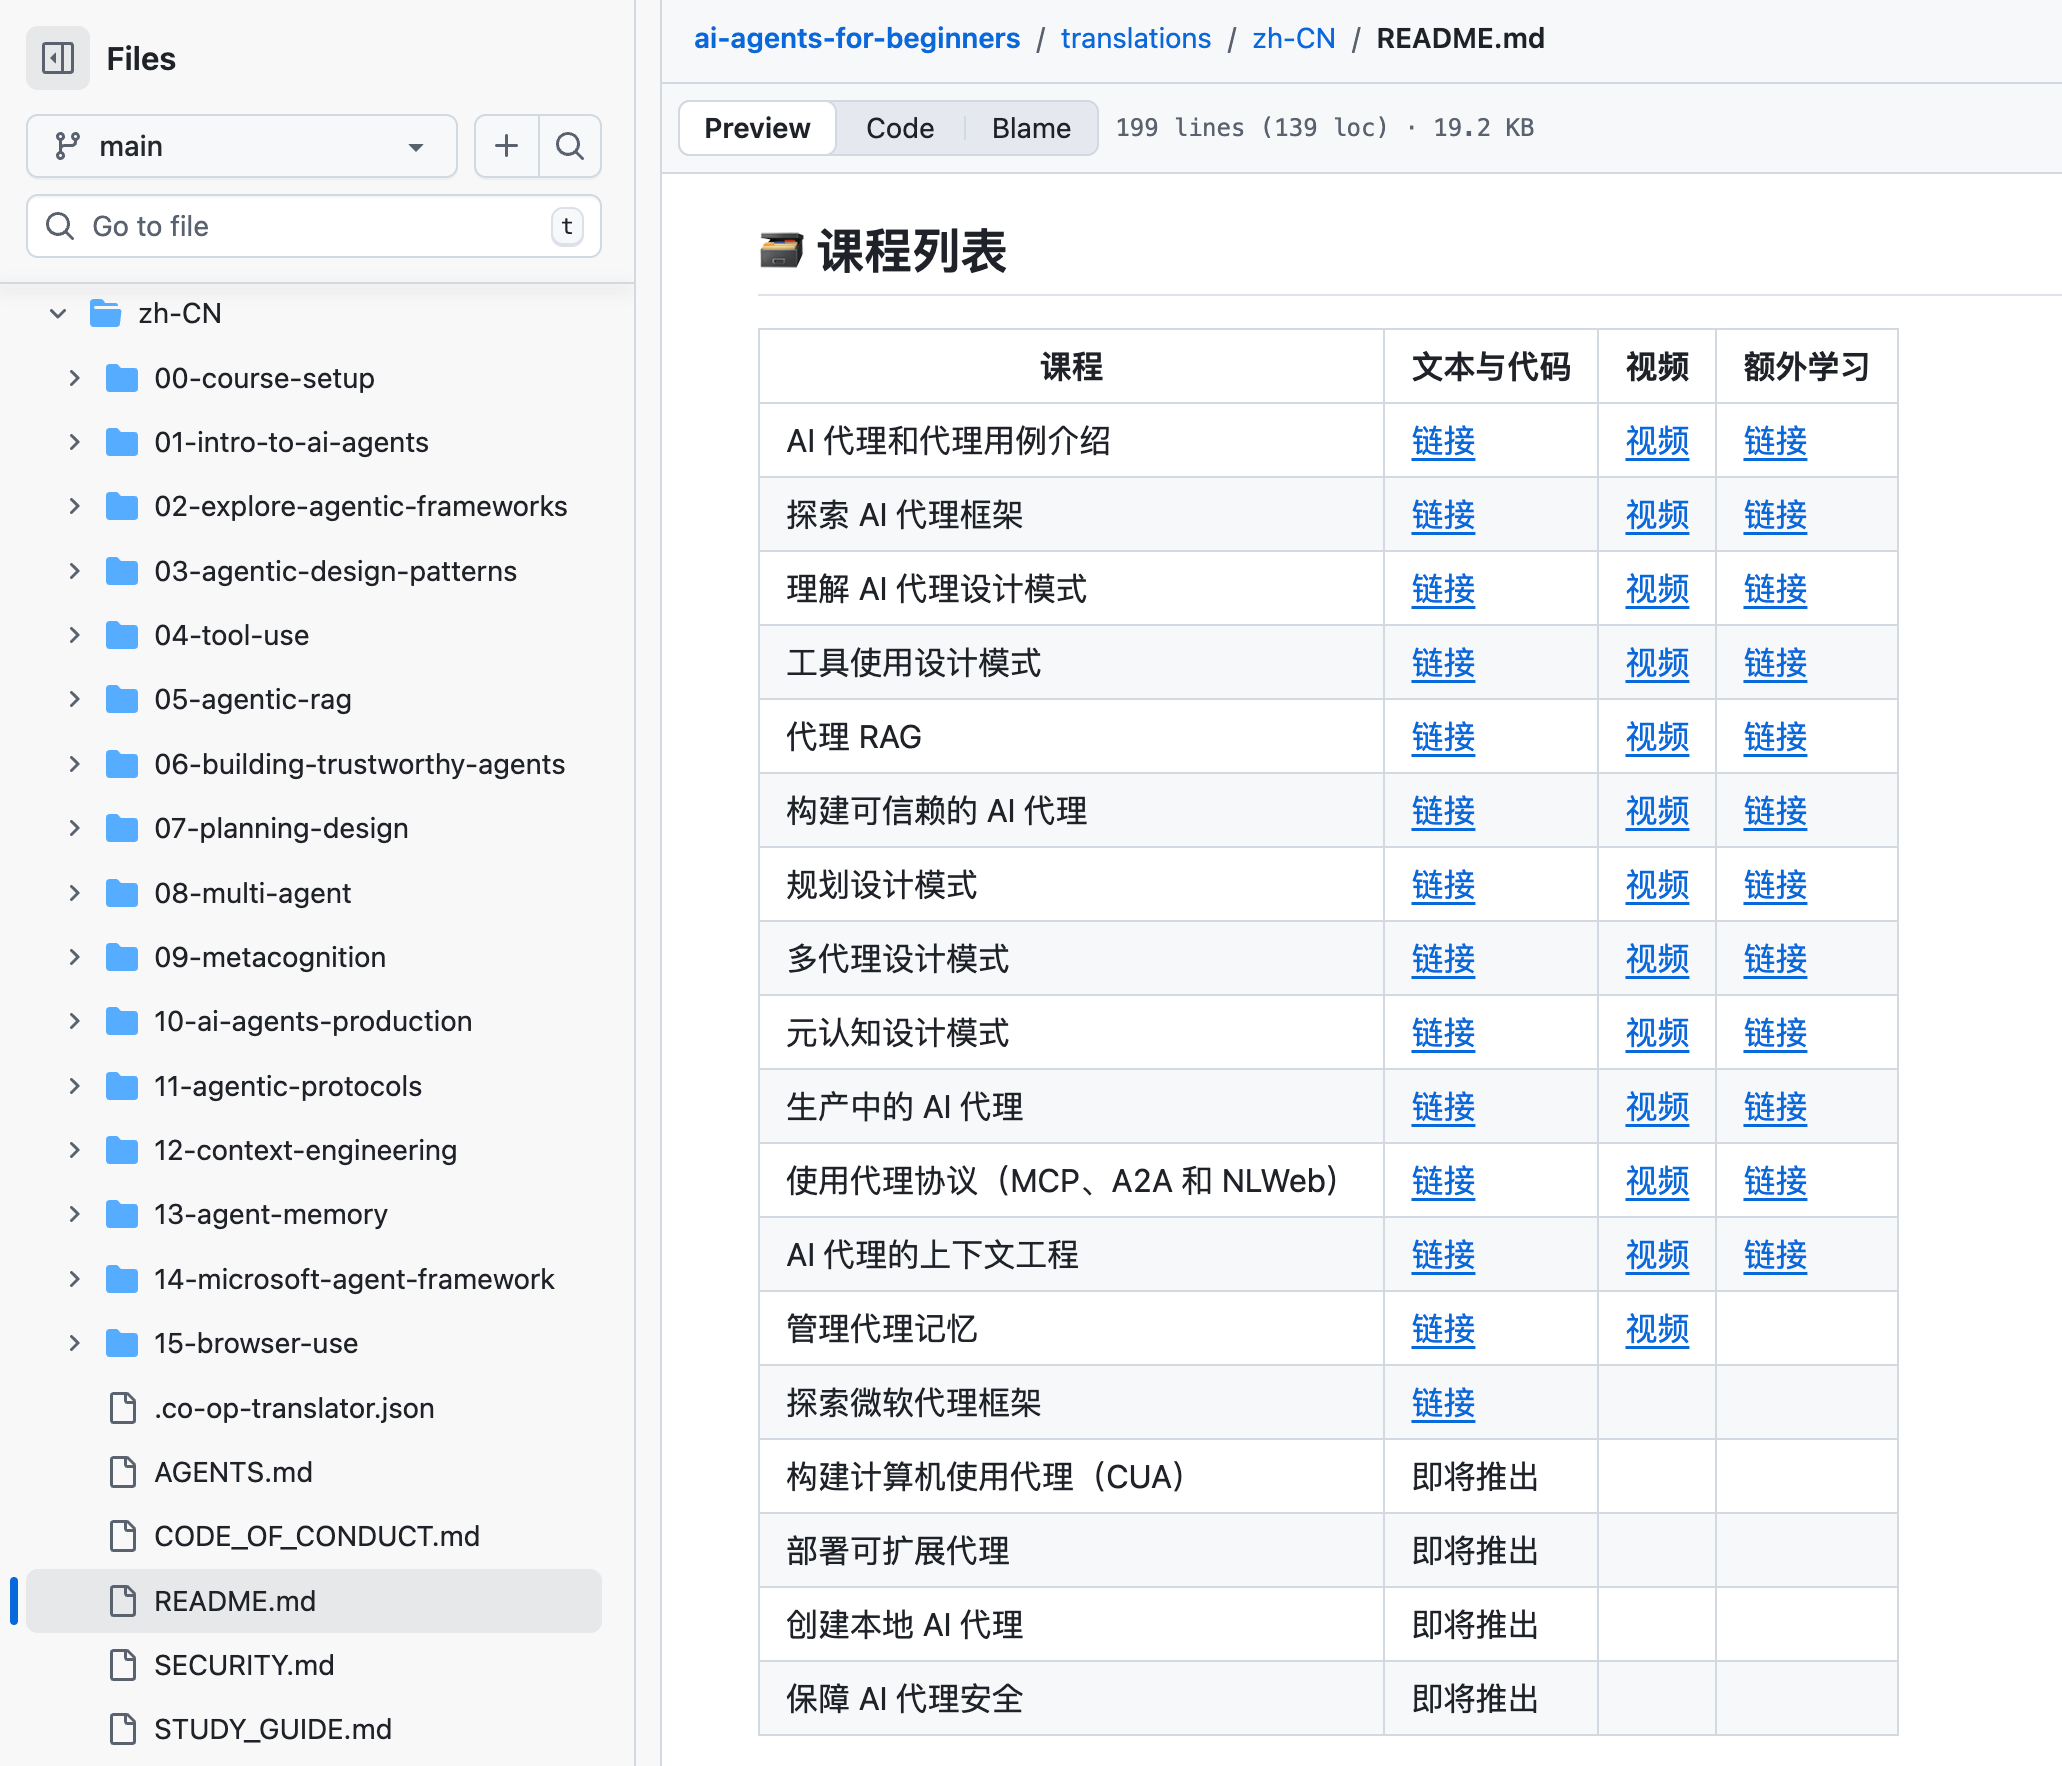Image resolution: width=2062 pixels, height=1766 pixels.
Task: Open the main branch dropdown
Action: pos(241,146)
